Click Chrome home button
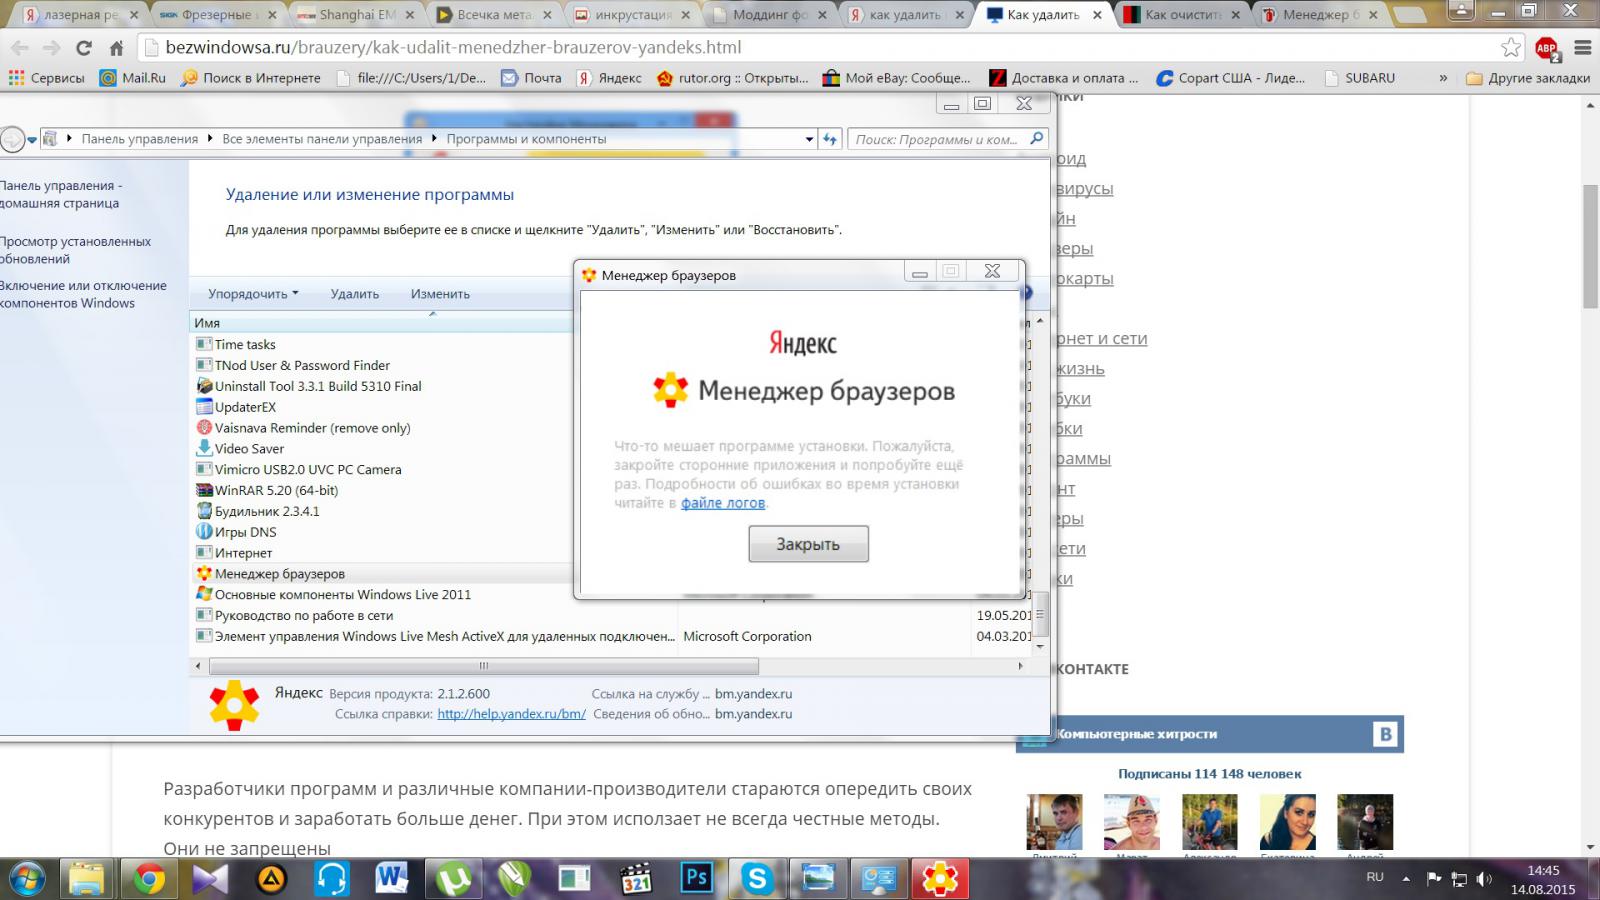This screenshot has height=900, width=1600. point(116,48)
